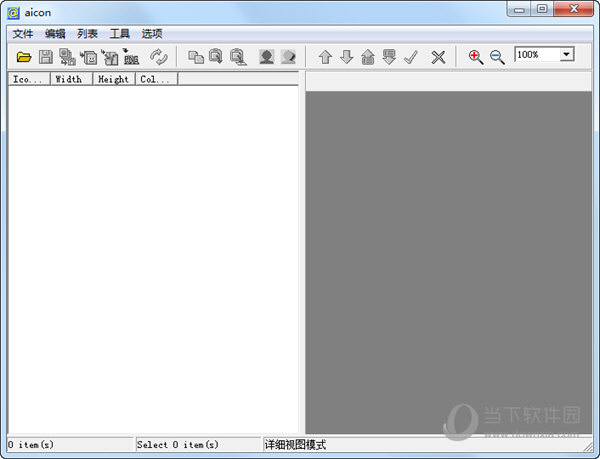Click the X delete icon

[x=439, y=57]
